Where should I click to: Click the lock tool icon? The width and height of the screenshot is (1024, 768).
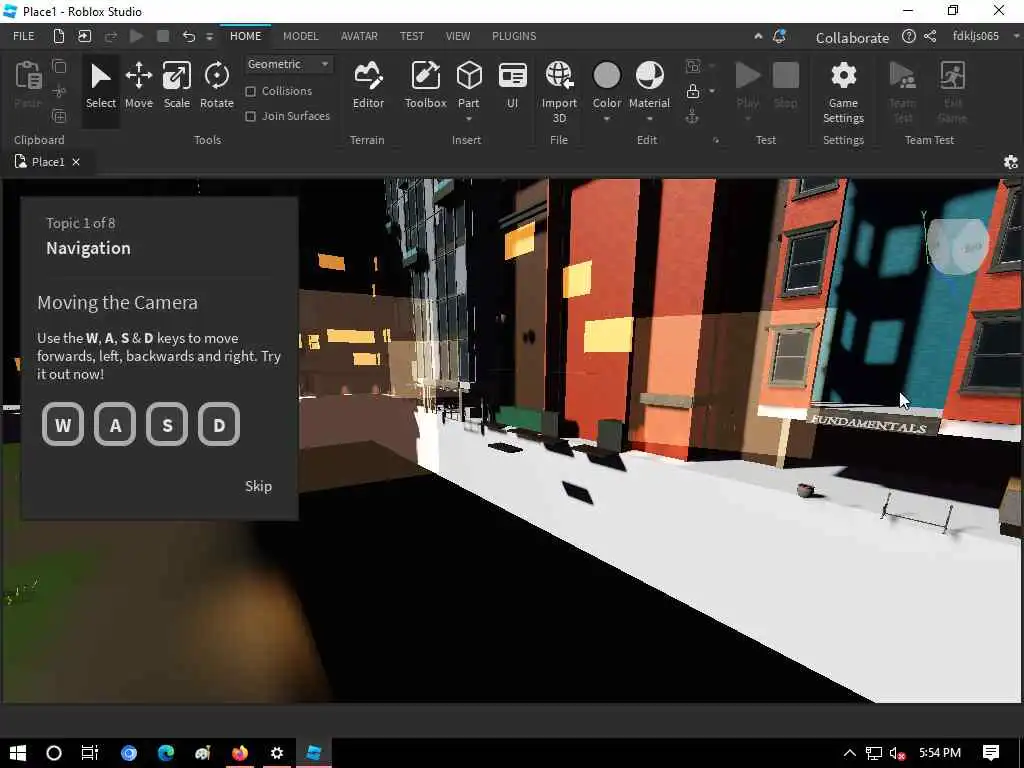(693, 91)
